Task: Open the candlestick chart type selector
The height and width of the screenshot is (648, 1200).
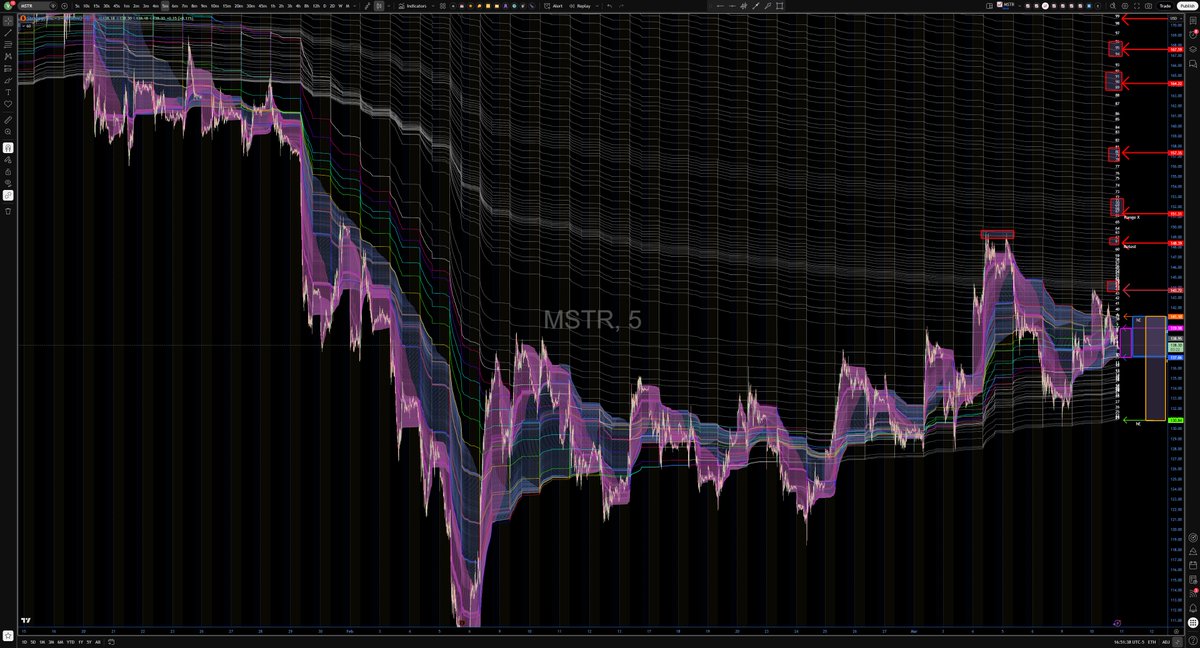Action: (378, 6)
